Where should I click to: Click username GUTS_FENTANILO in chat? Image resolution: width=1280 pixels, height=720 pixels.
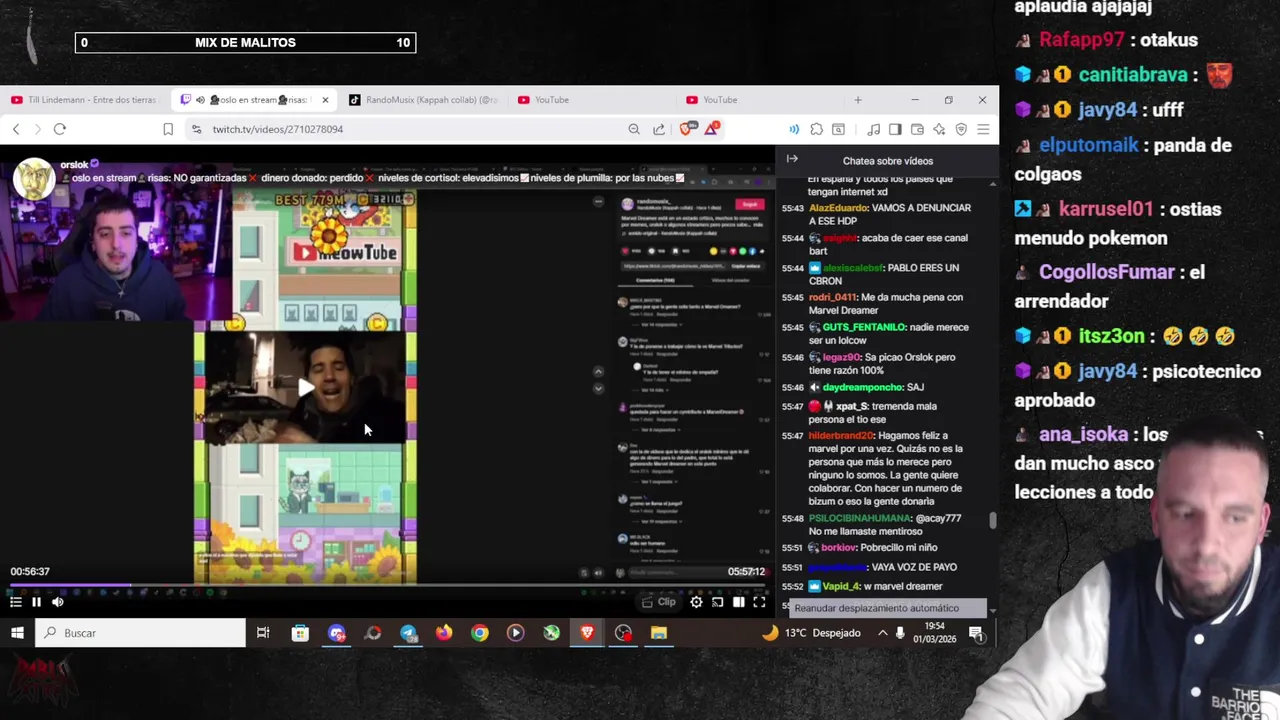pyautogui.click(x=864, y=327)
